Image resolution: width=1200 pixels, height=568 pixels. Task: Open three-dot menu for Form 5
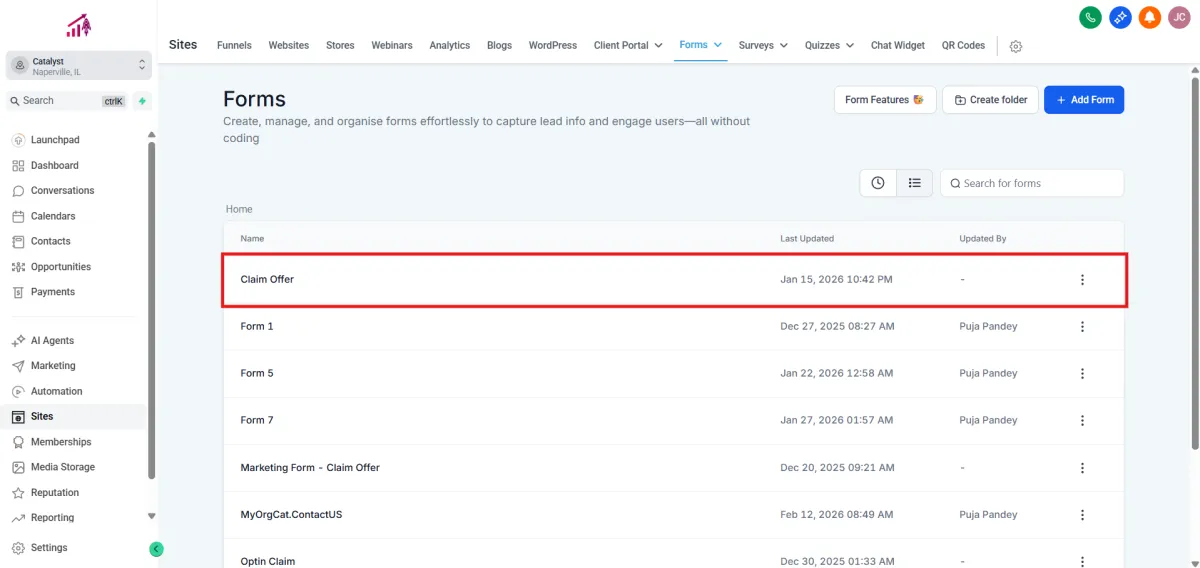(x=1082, y=373)
